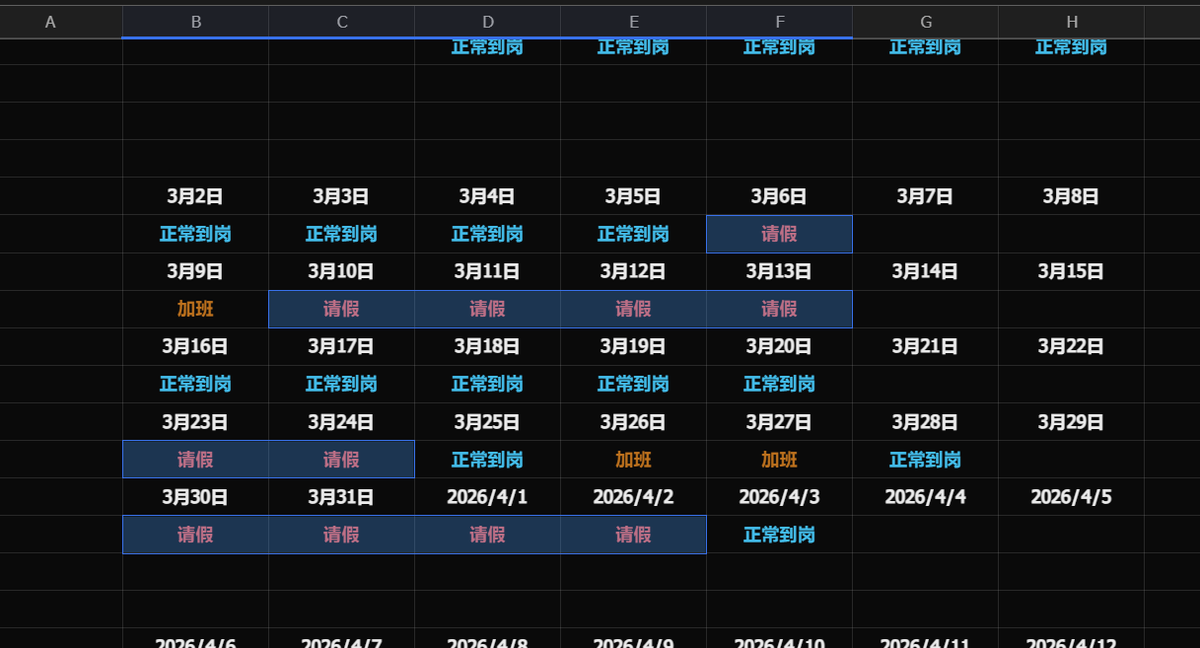The height and width of the screenshot is (648, 1200).
Task: Click the 3月5日 date cell
Action: click(x=634, y=196)
